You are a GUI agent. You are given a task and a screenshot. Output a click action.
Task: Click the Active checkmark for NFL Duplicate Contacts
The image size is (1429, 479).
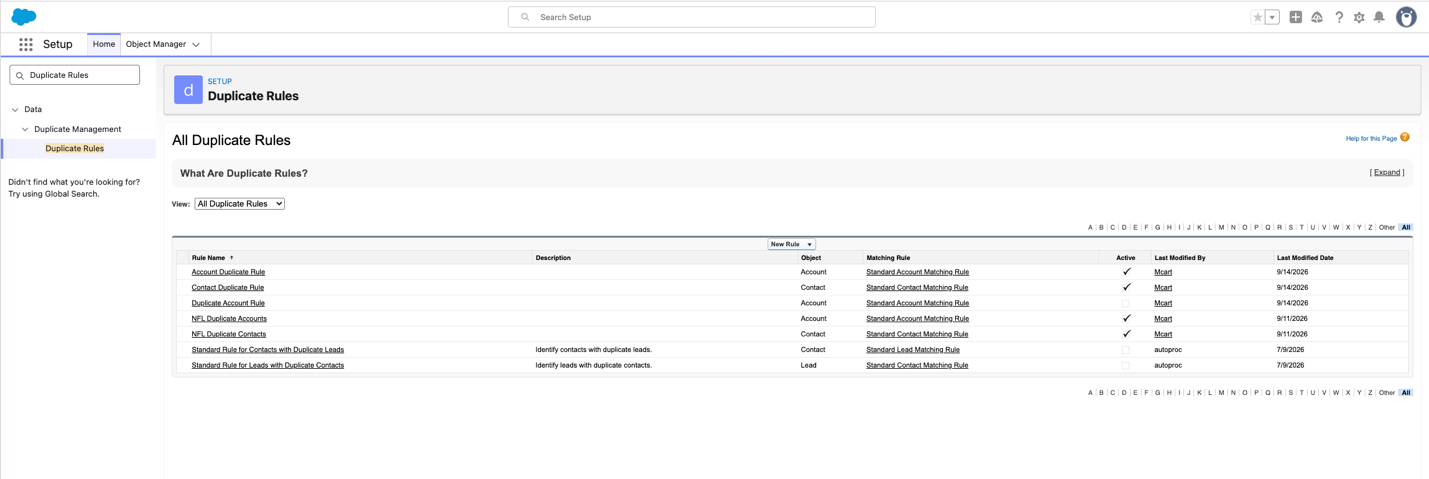point(1126,334)
